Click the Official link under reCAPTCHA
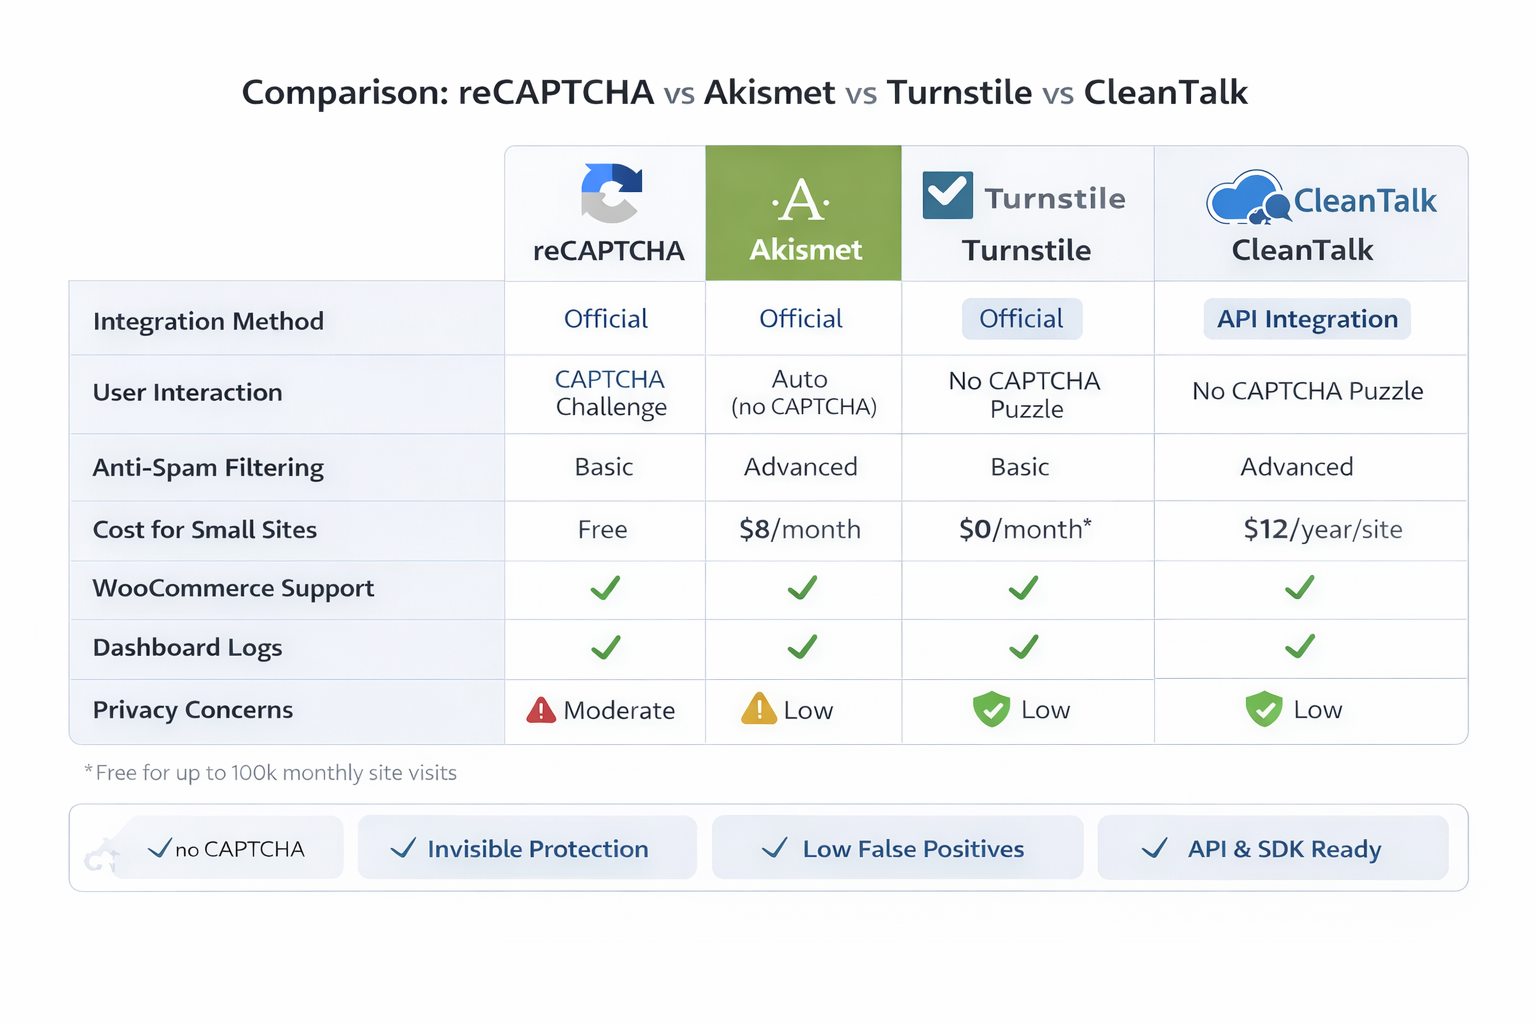 click(x=606, y=319)
